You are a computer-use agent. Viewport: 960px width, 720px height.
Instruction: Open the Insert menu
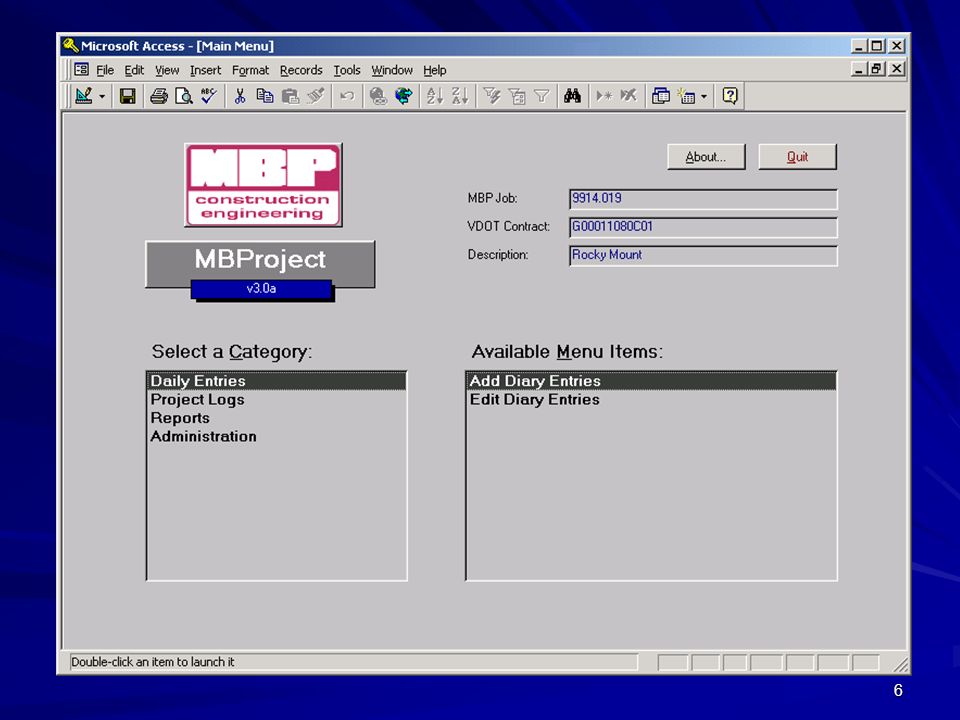[x=205, y=70]
